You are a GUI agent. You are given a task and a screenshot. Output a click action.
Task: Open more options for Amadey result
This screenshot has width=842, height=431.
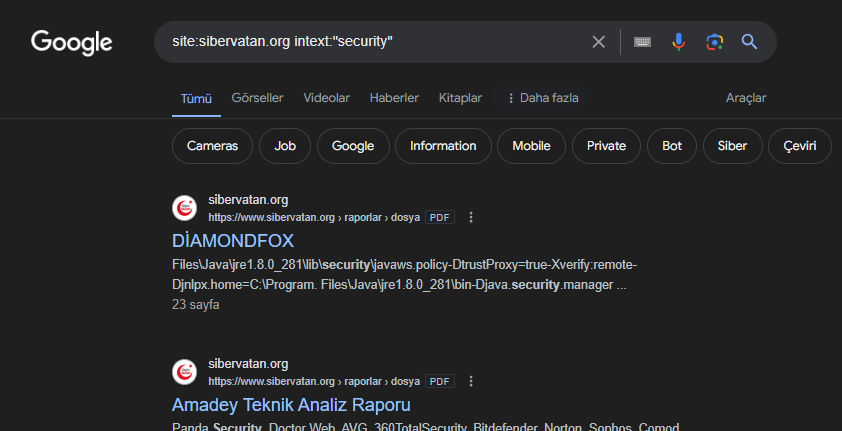click(x=471, y=381)
